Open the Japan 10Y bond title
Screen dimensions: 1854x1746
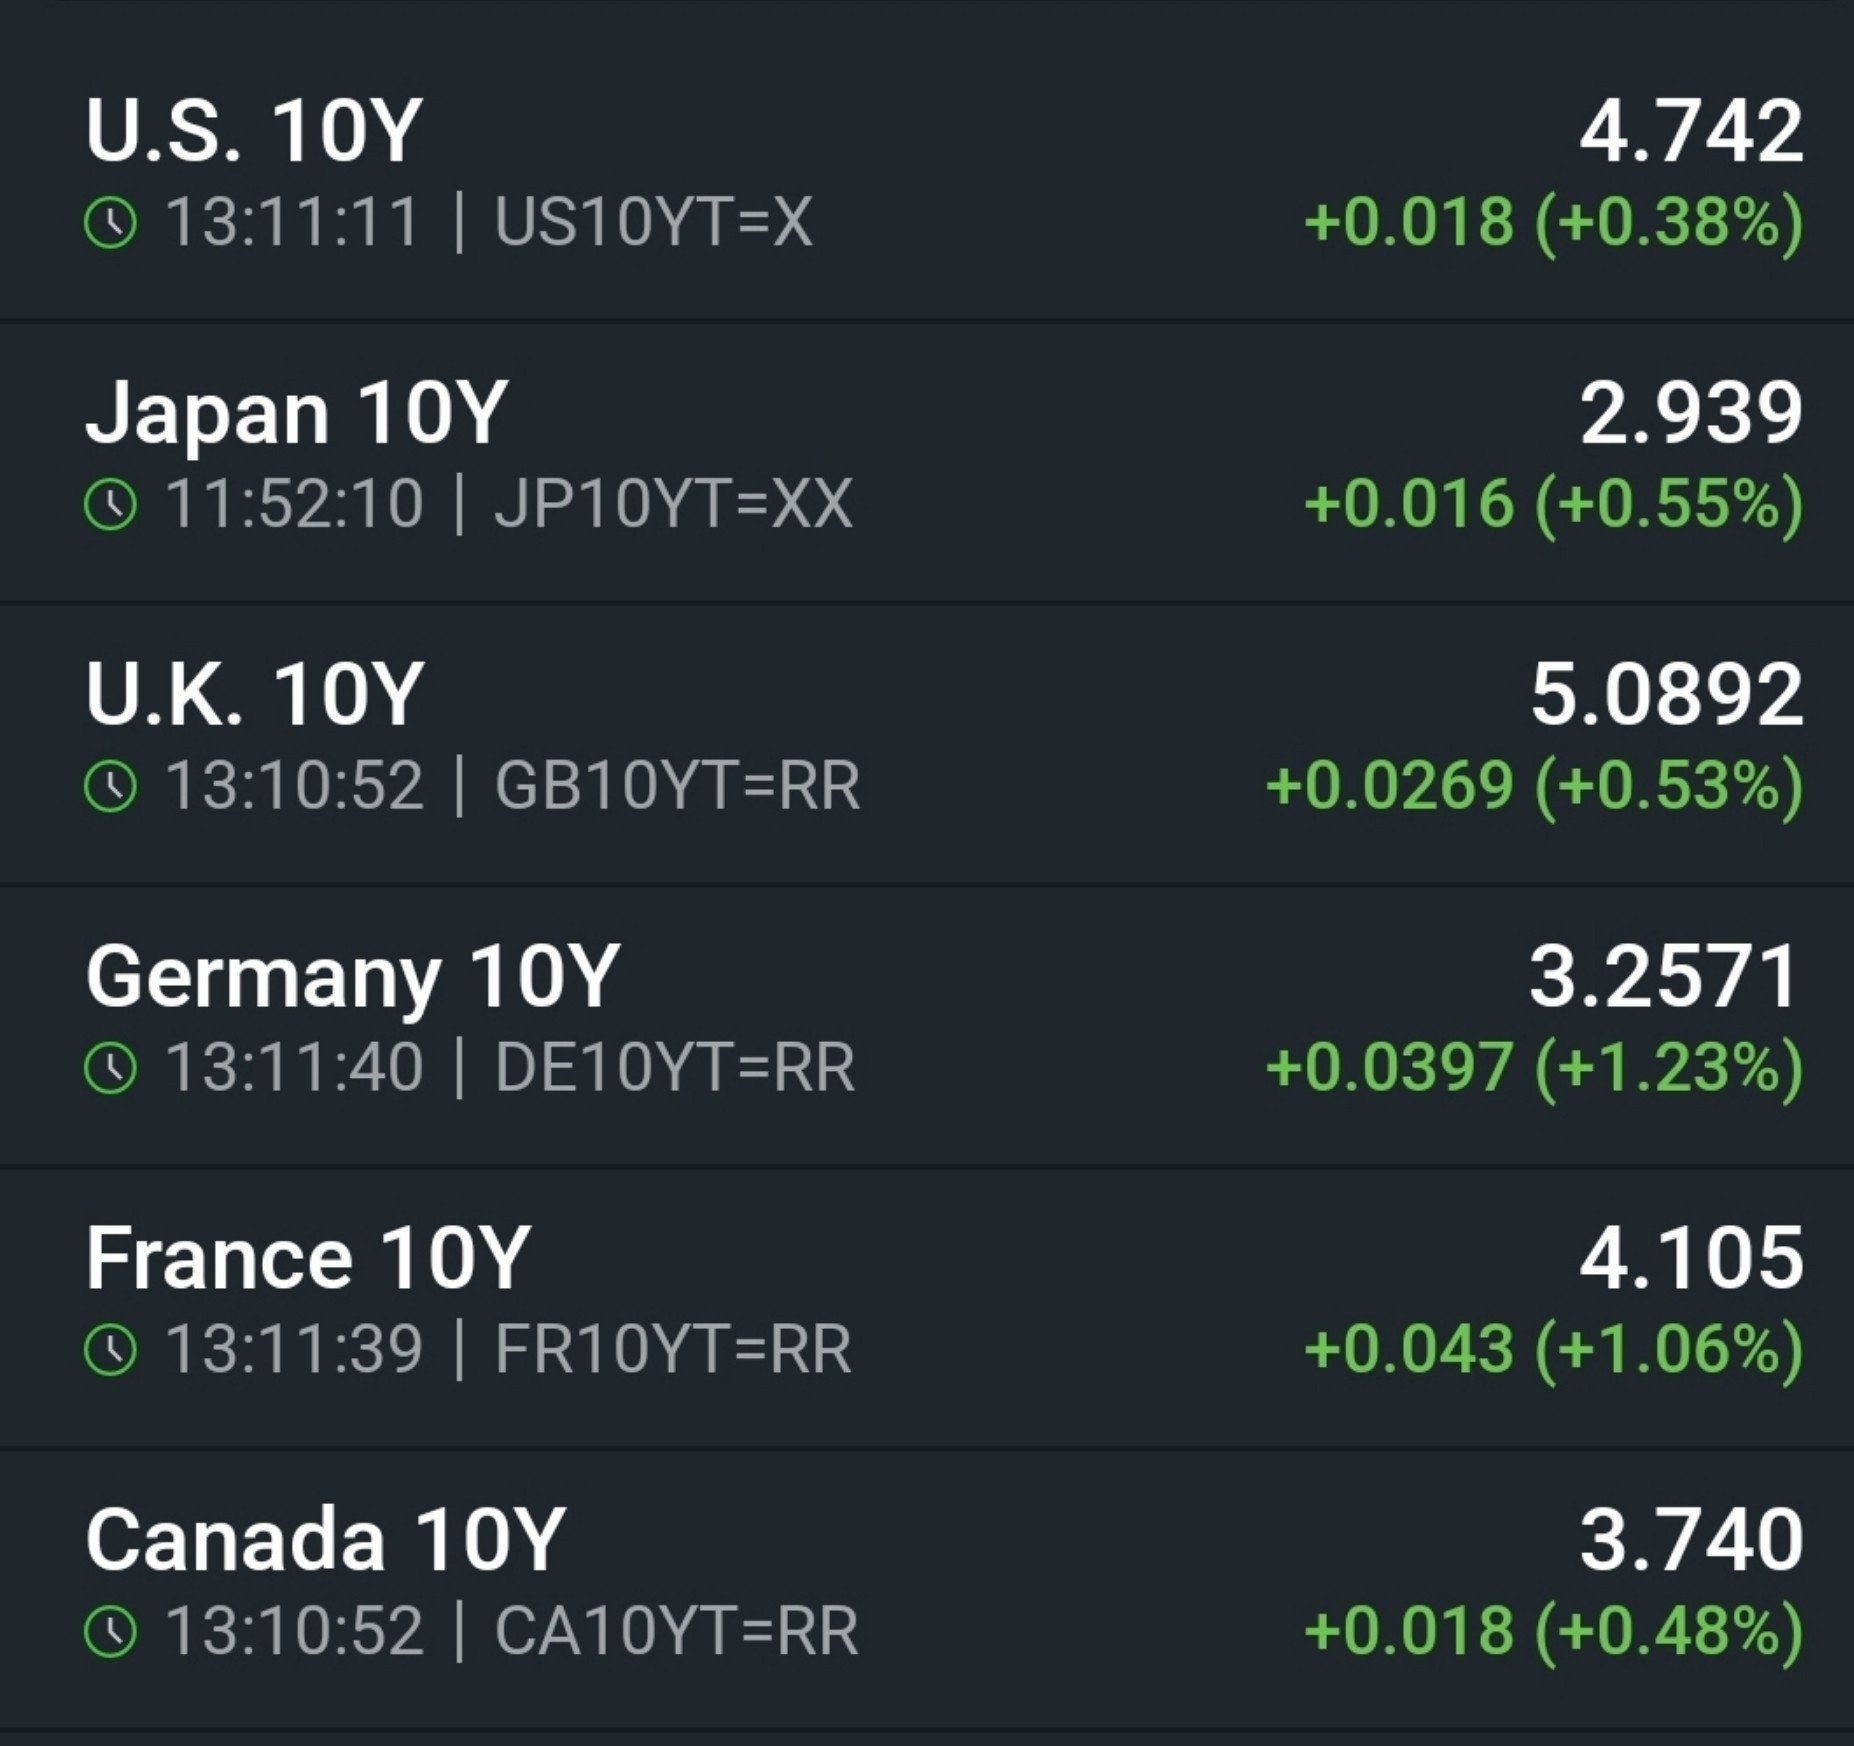tap(297, 414)
